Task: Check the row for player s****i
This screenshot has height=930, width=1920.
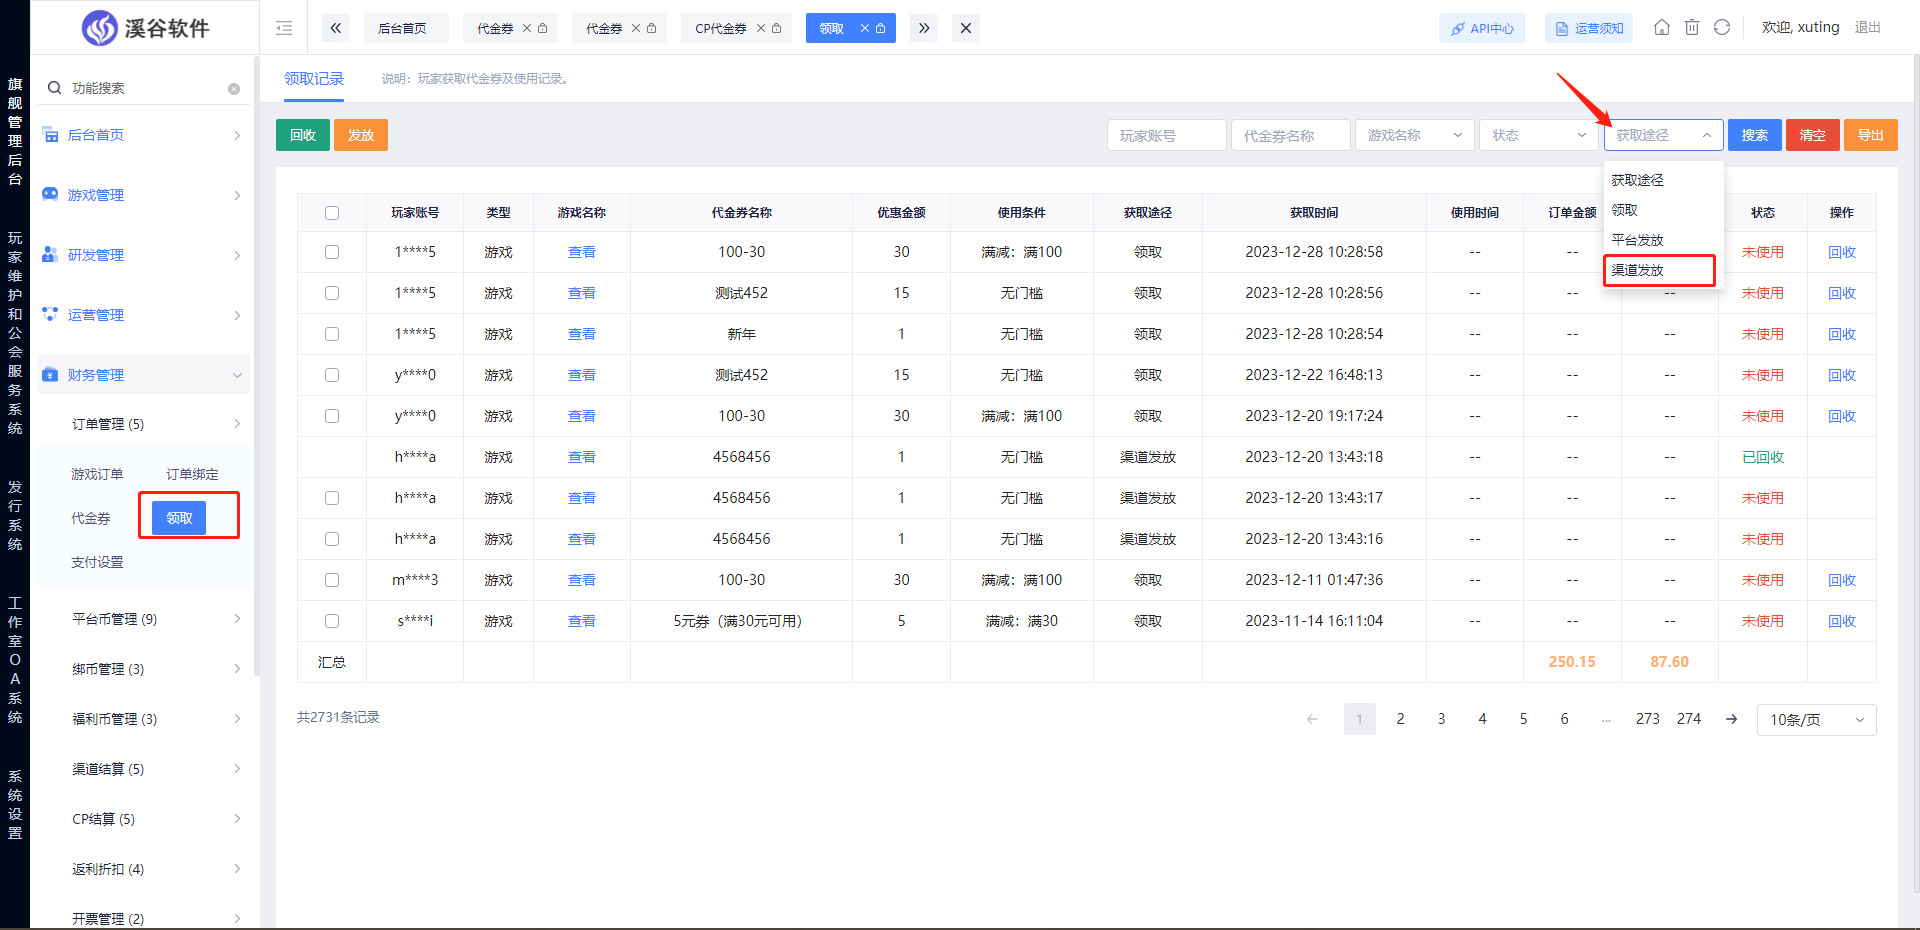Action: 332,621
